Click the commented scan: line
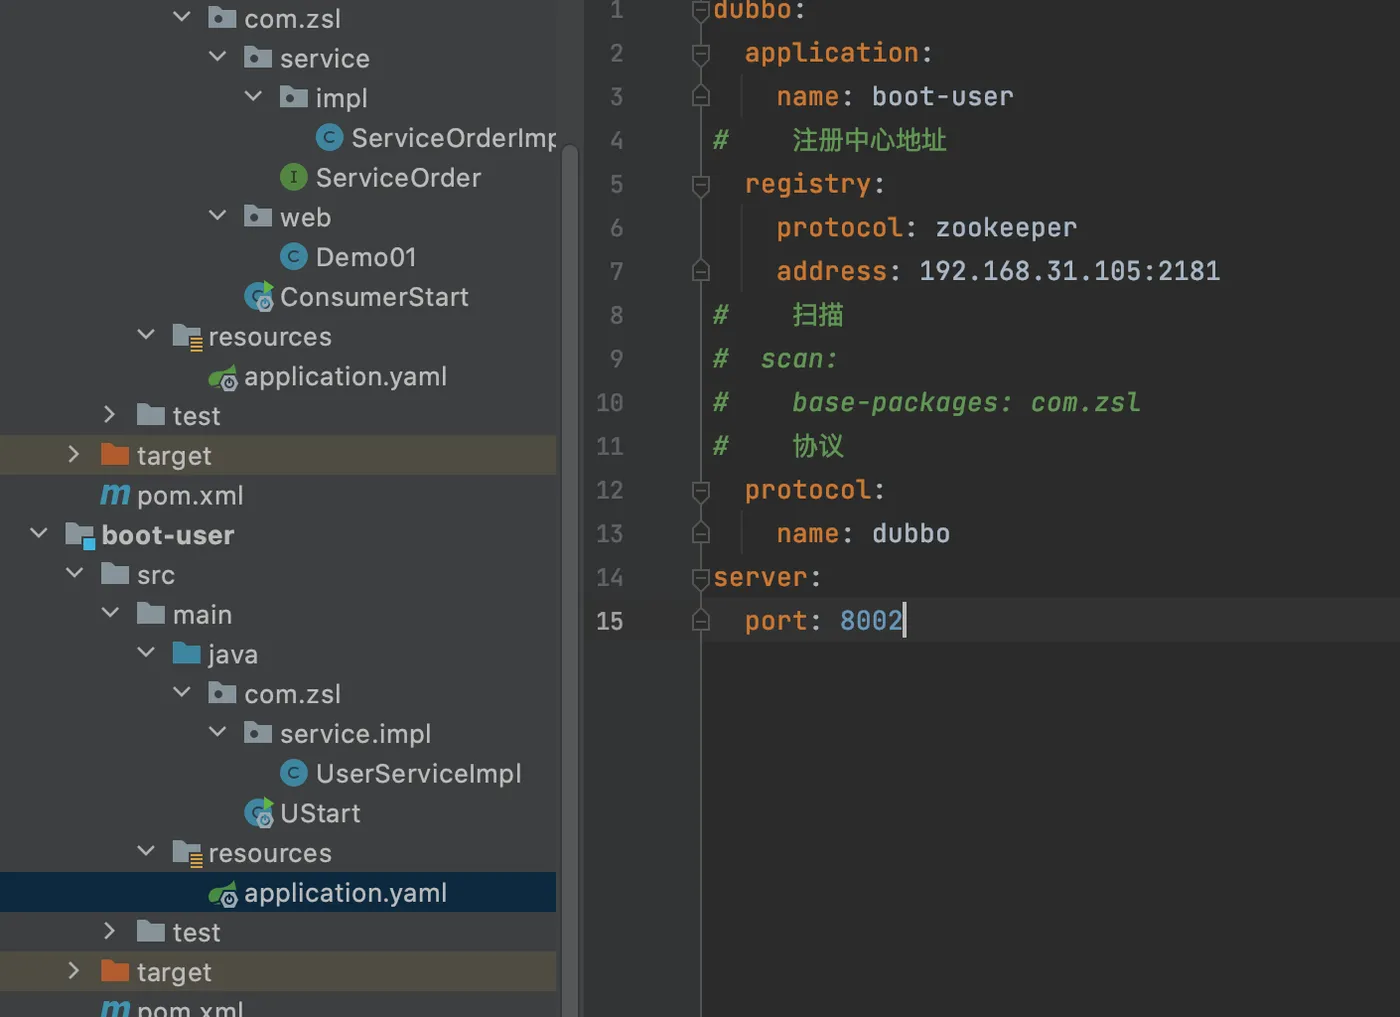This screenshot has width=1400, height=1017. click(775, 359)
